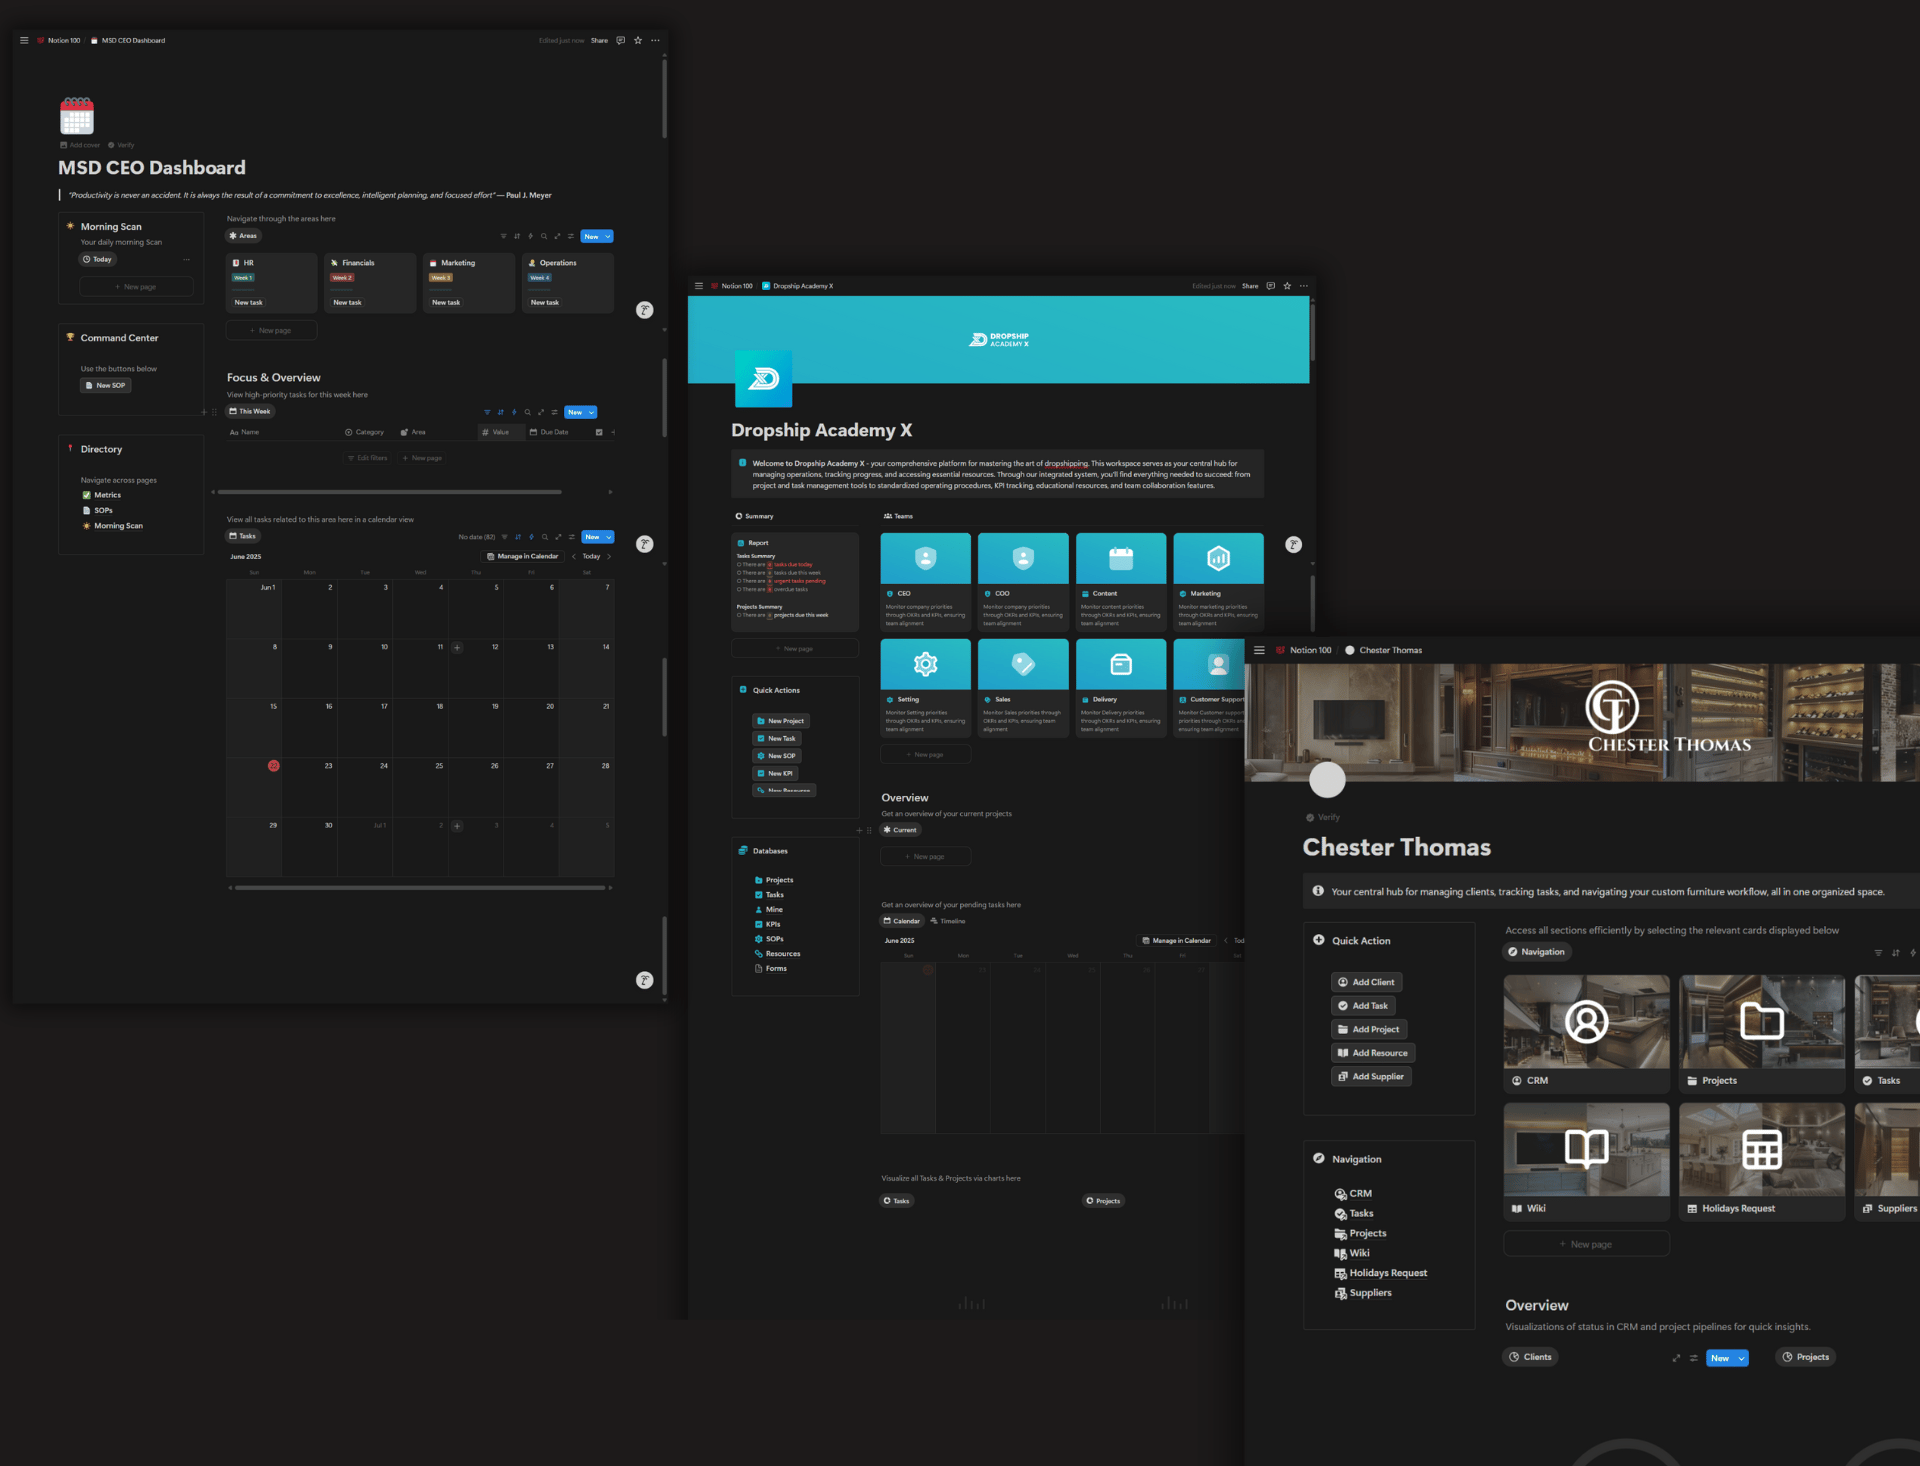Click the This Week table horizontal scrollbar
The height and width of the screenshot is (1466, 1920).
390,492
